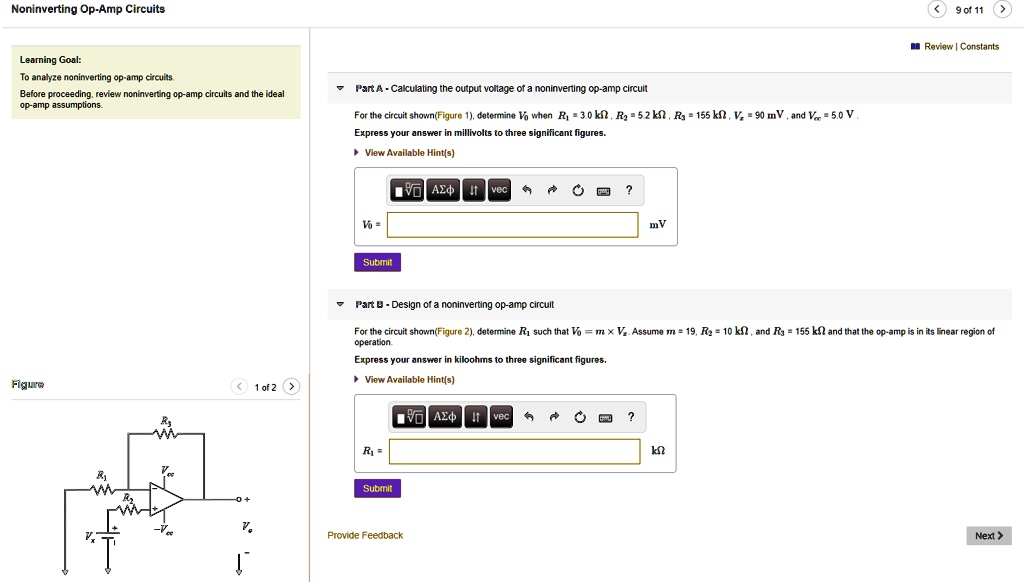Collapse the Part A section triangle
1024x582 pixels.
pyautogui.click(x=340, y=88)
